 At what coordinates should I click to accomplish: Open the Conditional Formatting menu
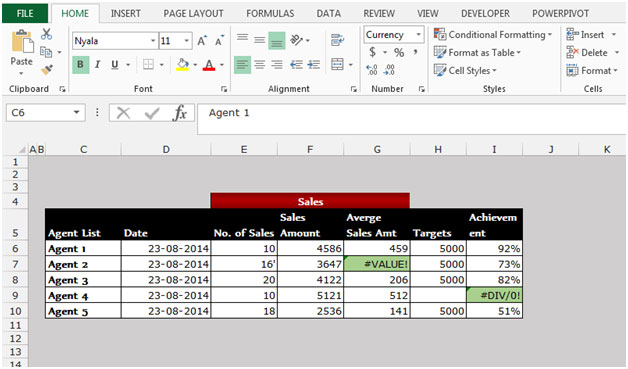[x=493, y=34]
